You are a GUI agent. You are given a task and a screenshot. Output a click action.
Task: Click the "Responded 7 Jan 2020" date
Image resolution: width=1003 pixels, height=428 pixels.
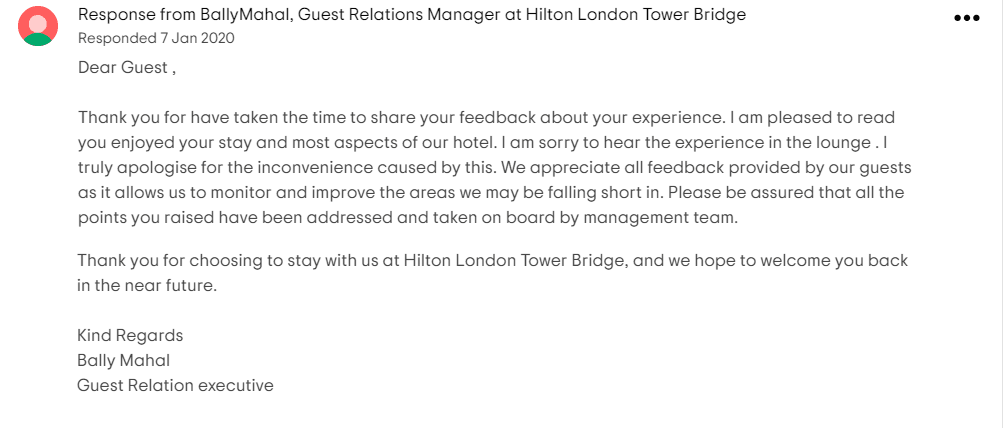coord(156,38)
